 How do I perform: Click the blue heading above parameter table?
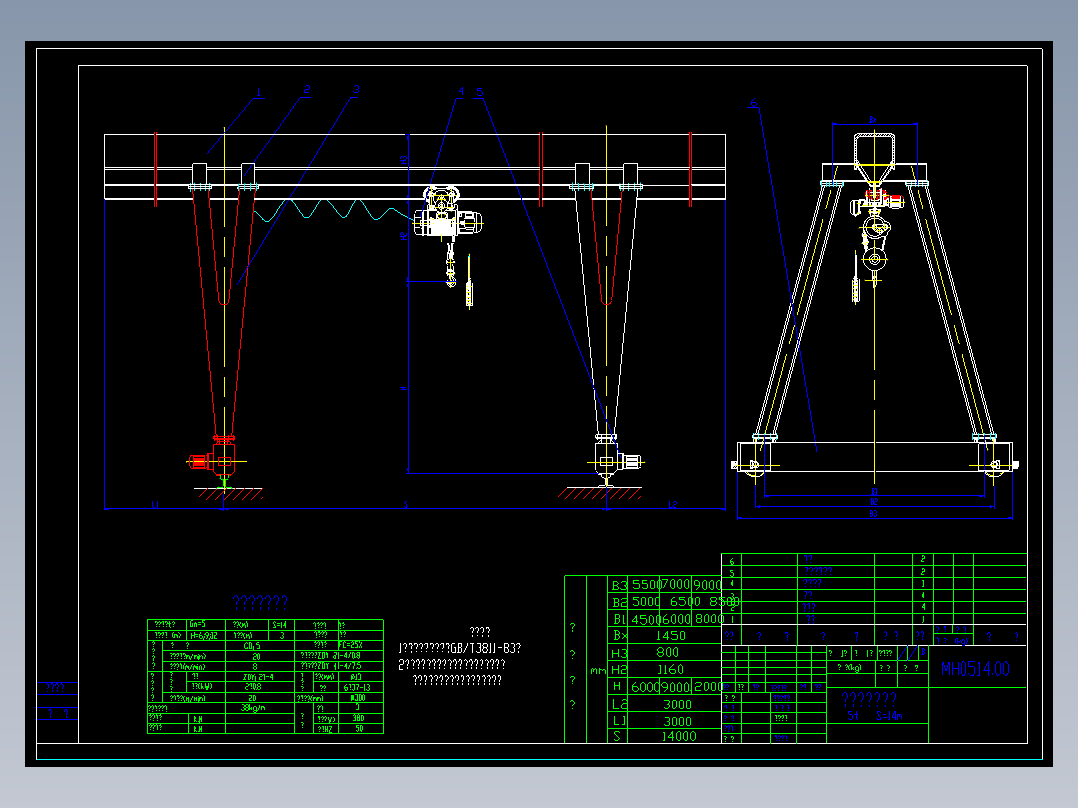pos(260,602)
